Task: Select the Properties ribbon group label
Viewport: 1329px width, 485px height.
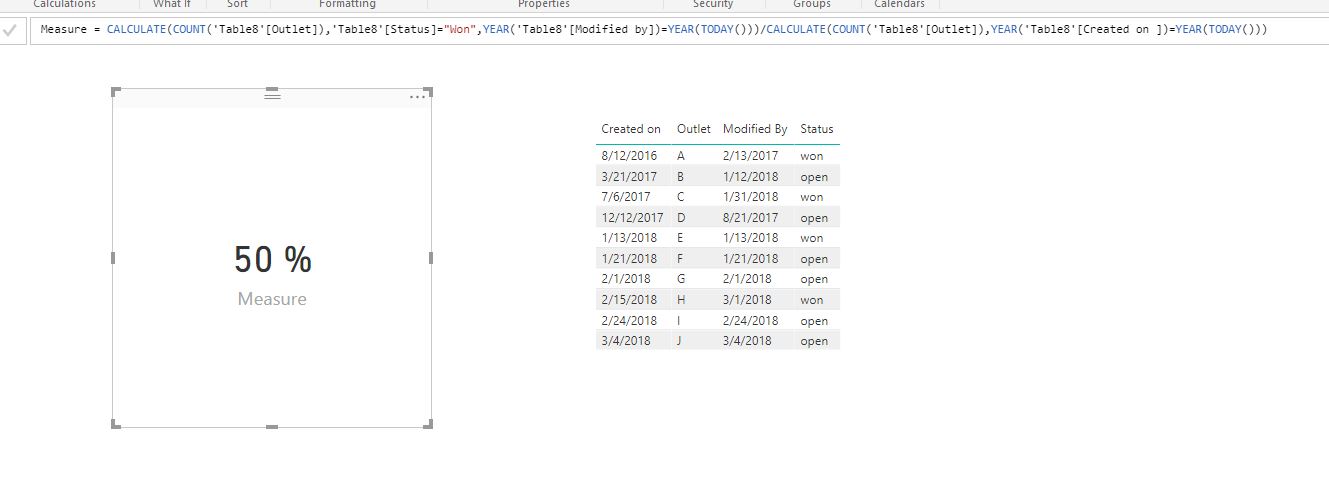Action: point(543,5)
